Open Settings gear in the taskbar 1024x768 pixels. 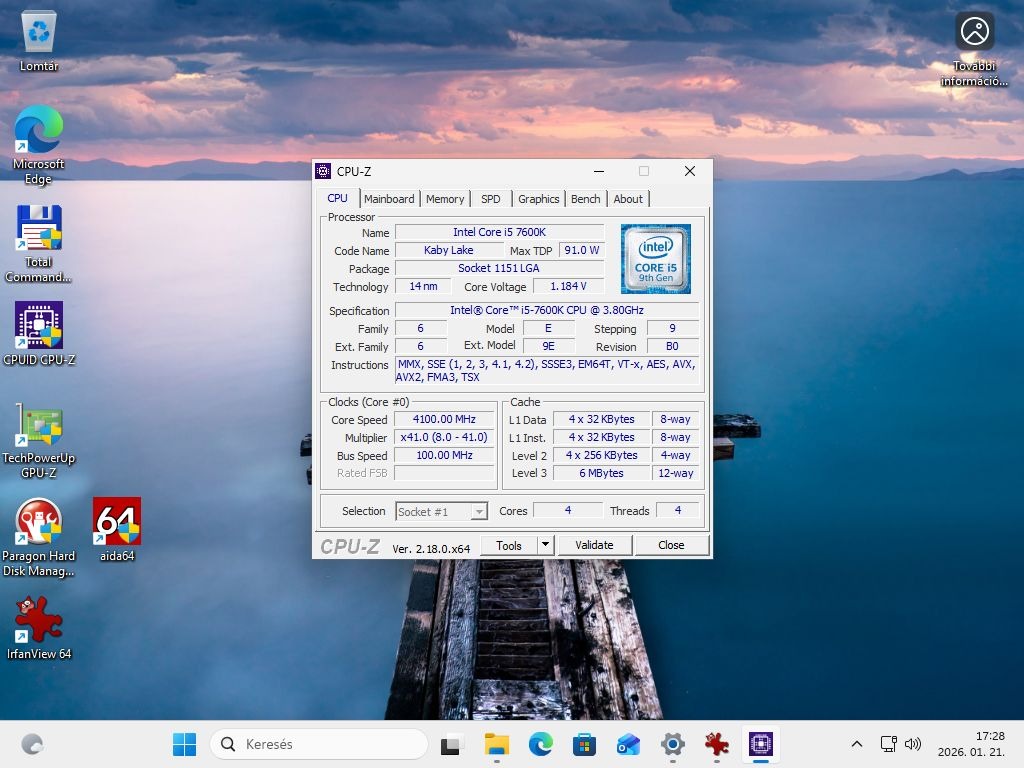click(x=673, y=744)
